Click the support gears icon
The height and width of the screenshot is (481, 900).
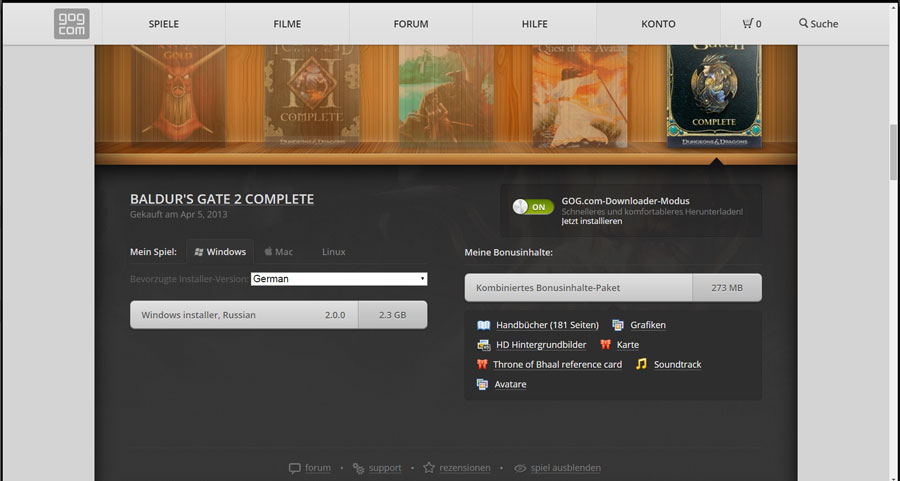[358, 468]
